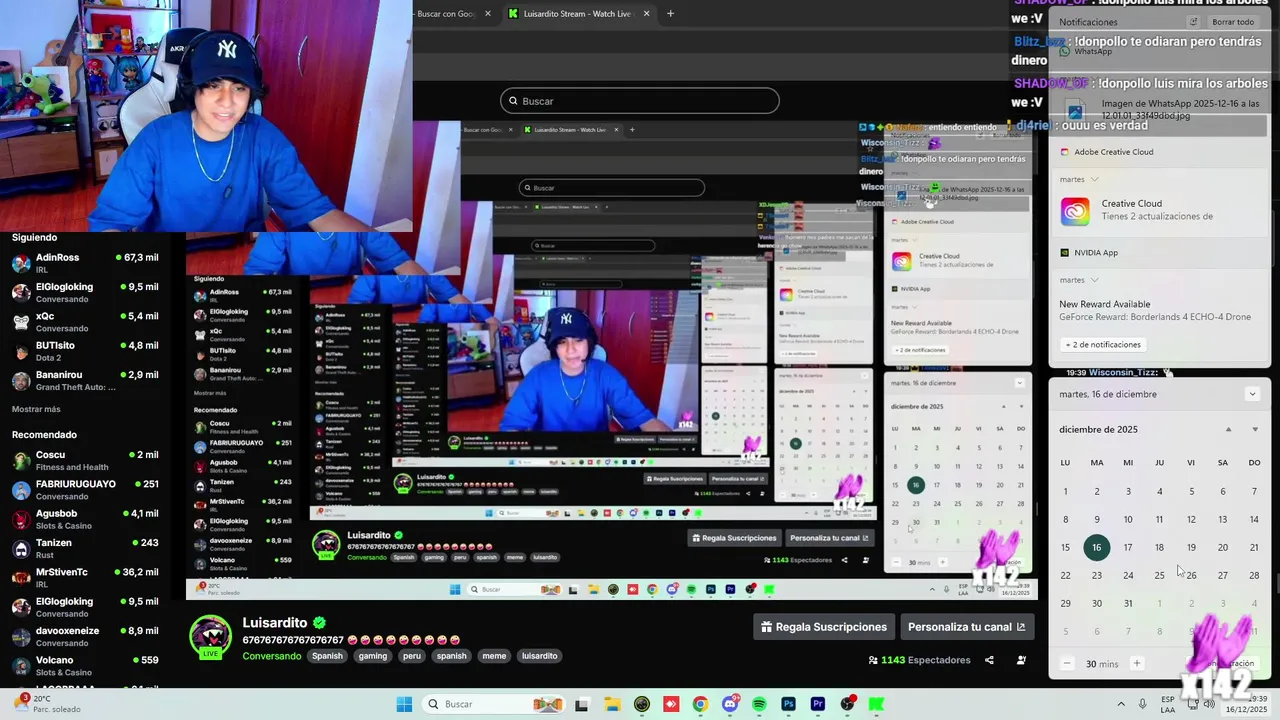The width and height of the screenshot is (1280, 720).
Task: Open AdinRoss channel in sidebar
Action: pyautogui.click(x=85, y=263)
